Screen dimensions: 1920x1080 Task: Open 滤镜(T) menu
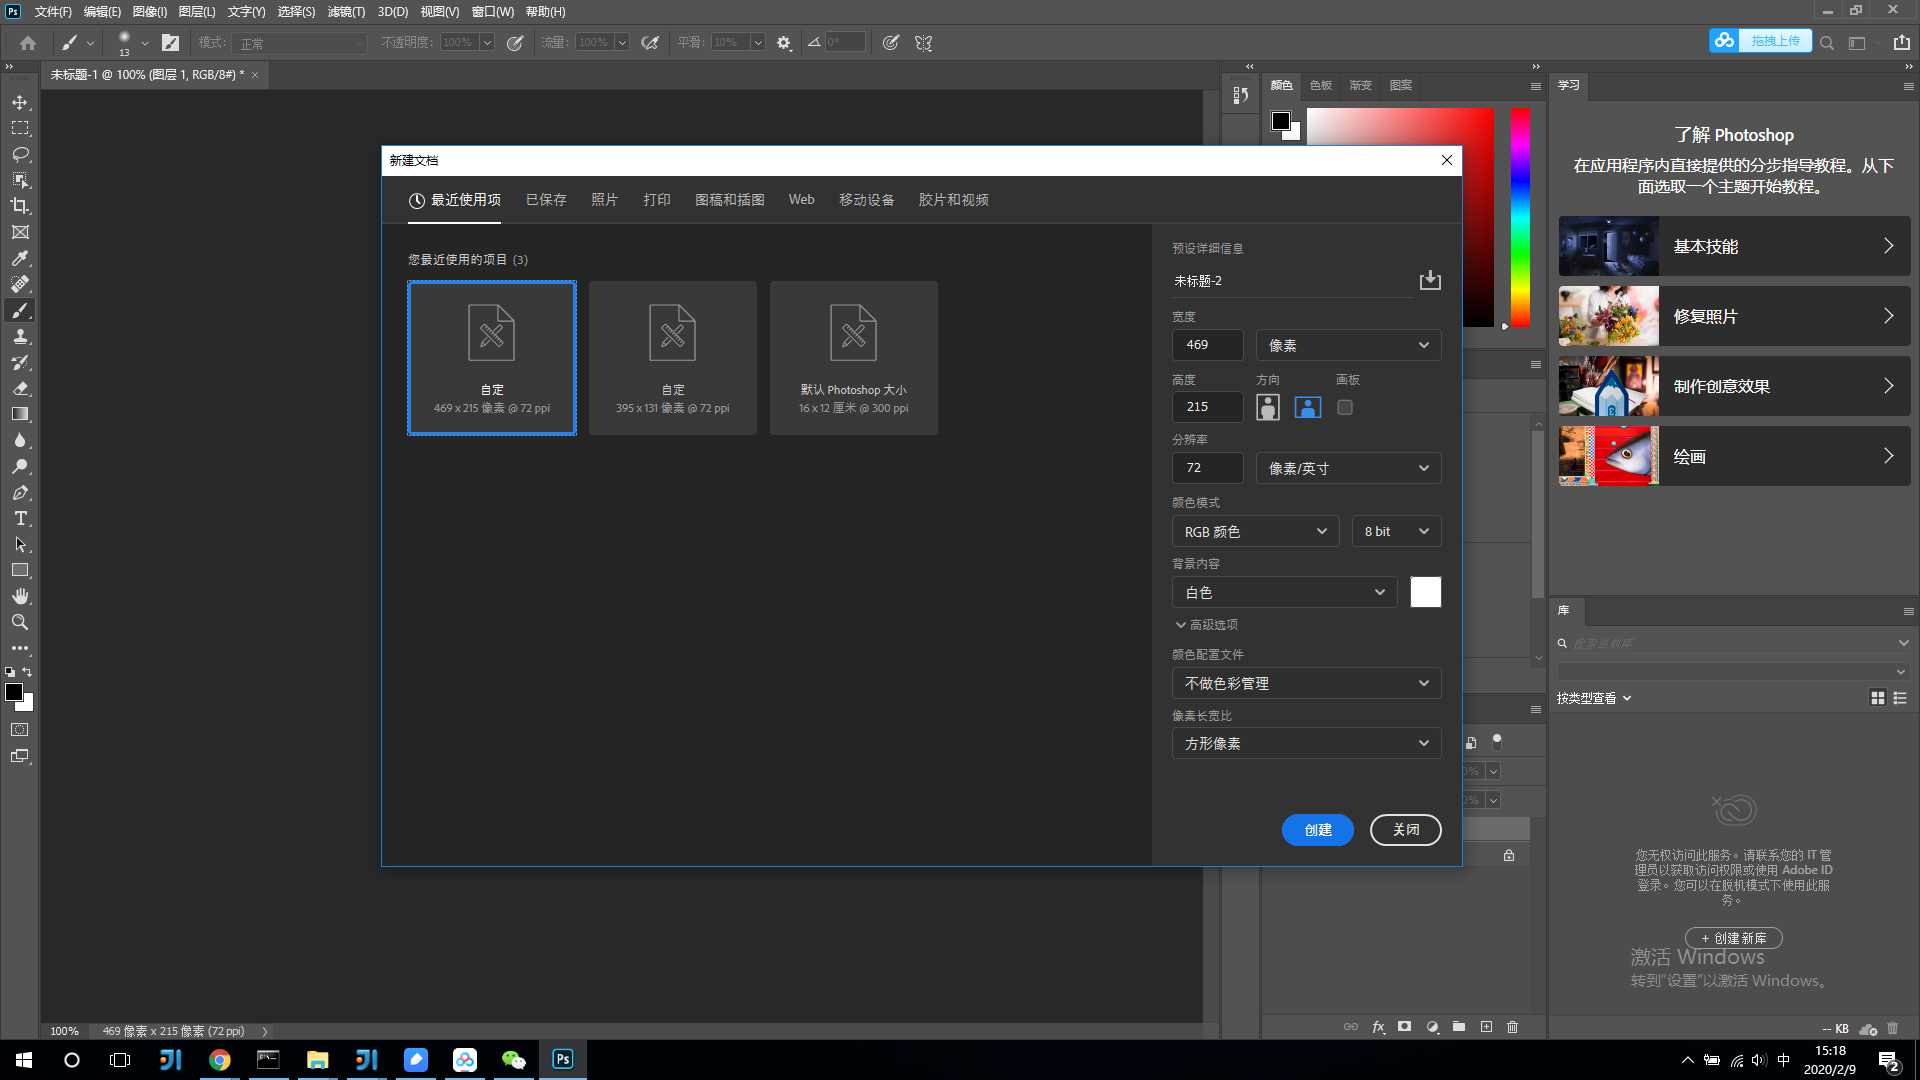point(346,12)
